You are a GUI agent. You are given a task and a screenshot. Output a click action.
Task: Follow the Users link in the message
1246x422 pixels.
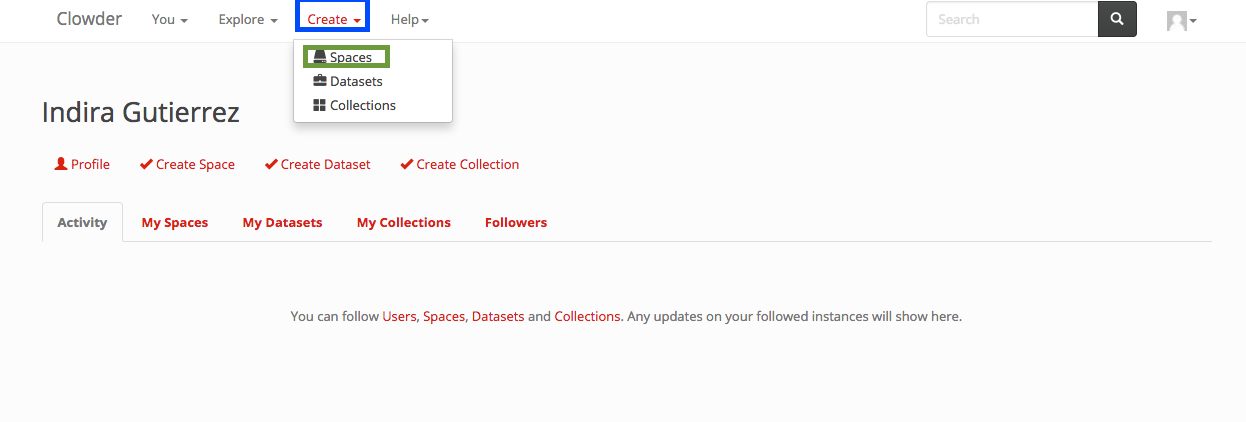[399, 316]
